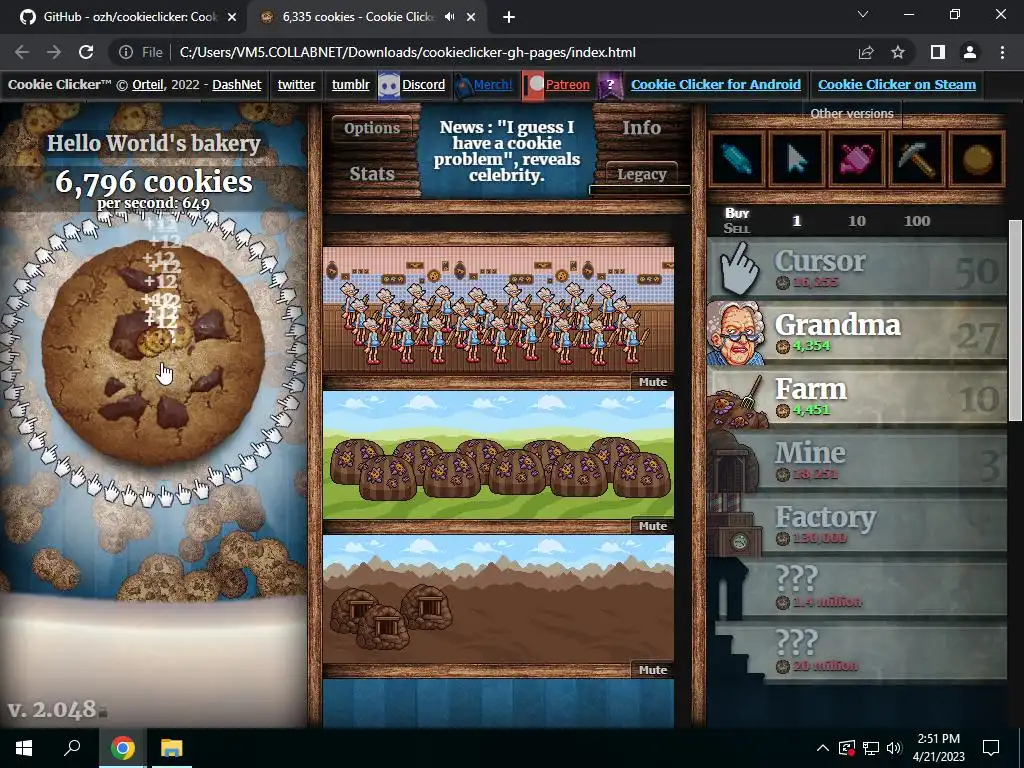
Task: Rename Hello World's bakery
Action: tap(153, 143)
